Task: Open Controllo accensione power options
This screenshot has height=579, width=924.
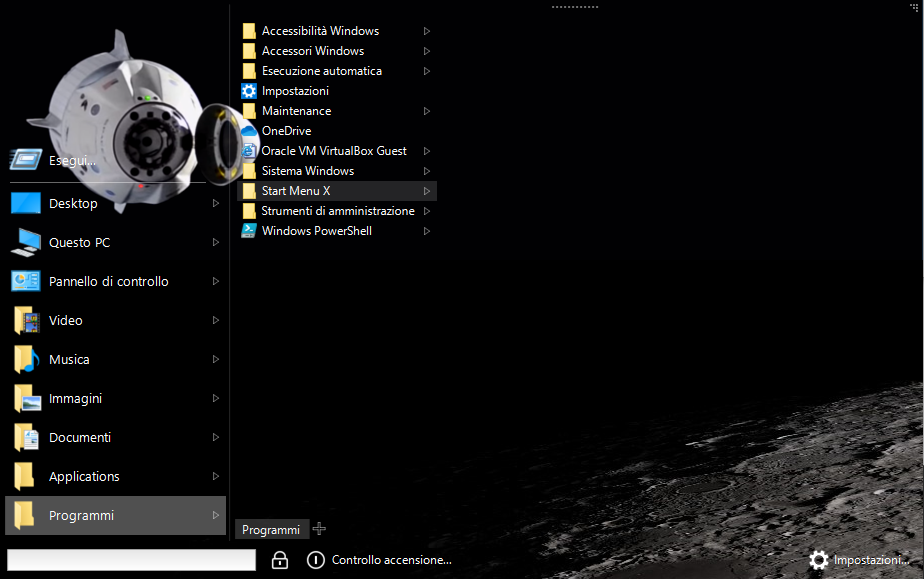Action: click(391, 560)
